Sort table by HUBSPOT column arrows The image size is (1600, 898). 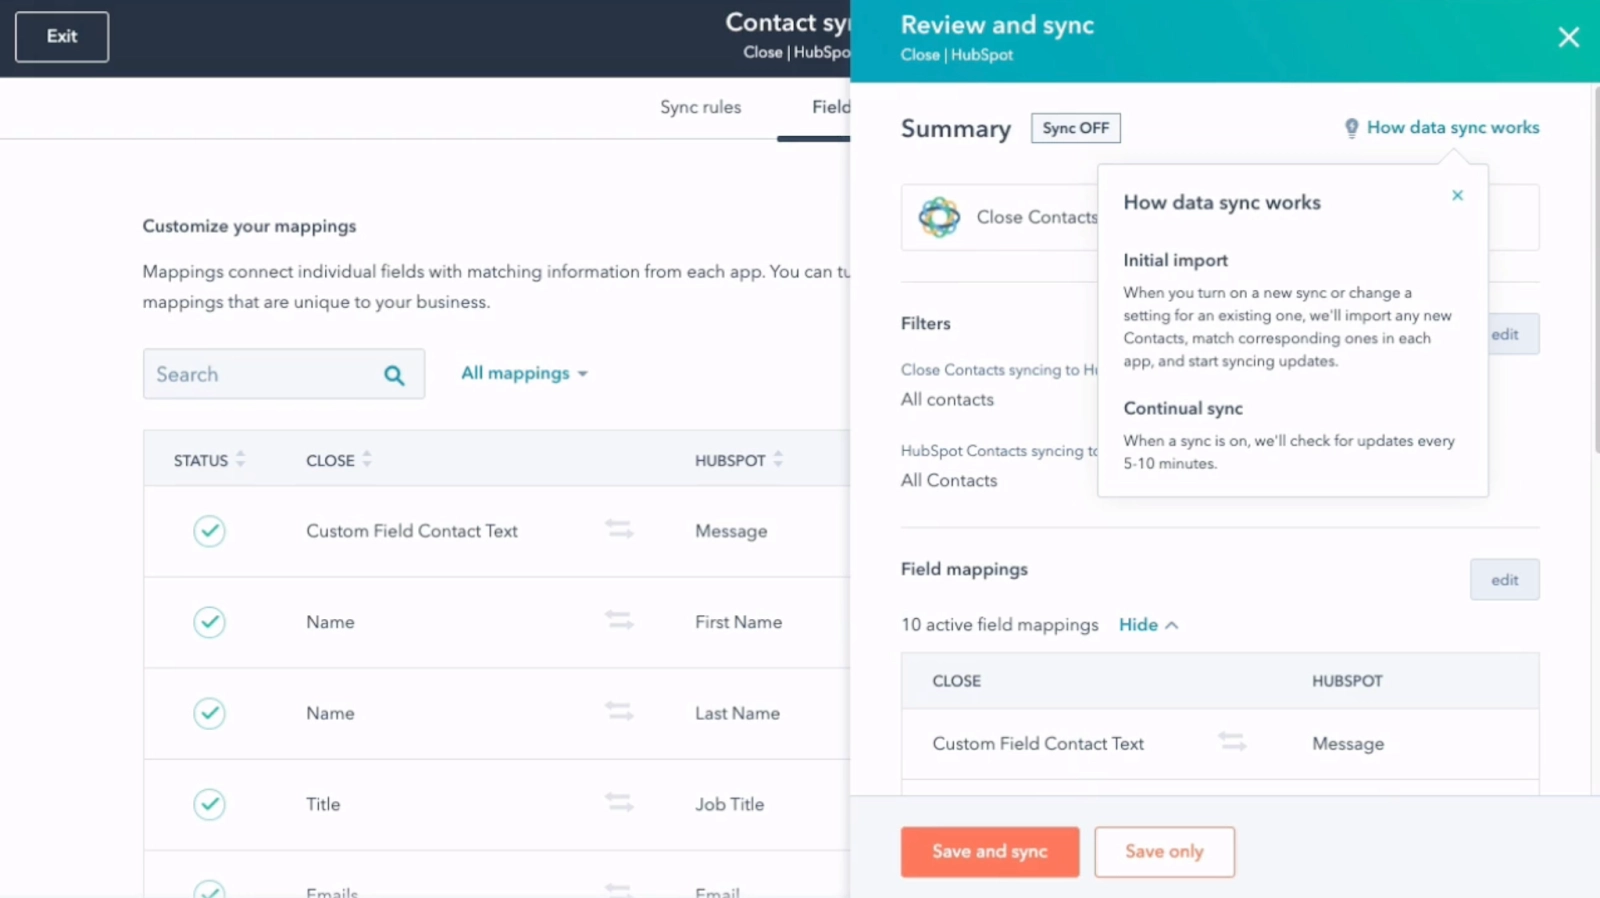coord(778,459)
